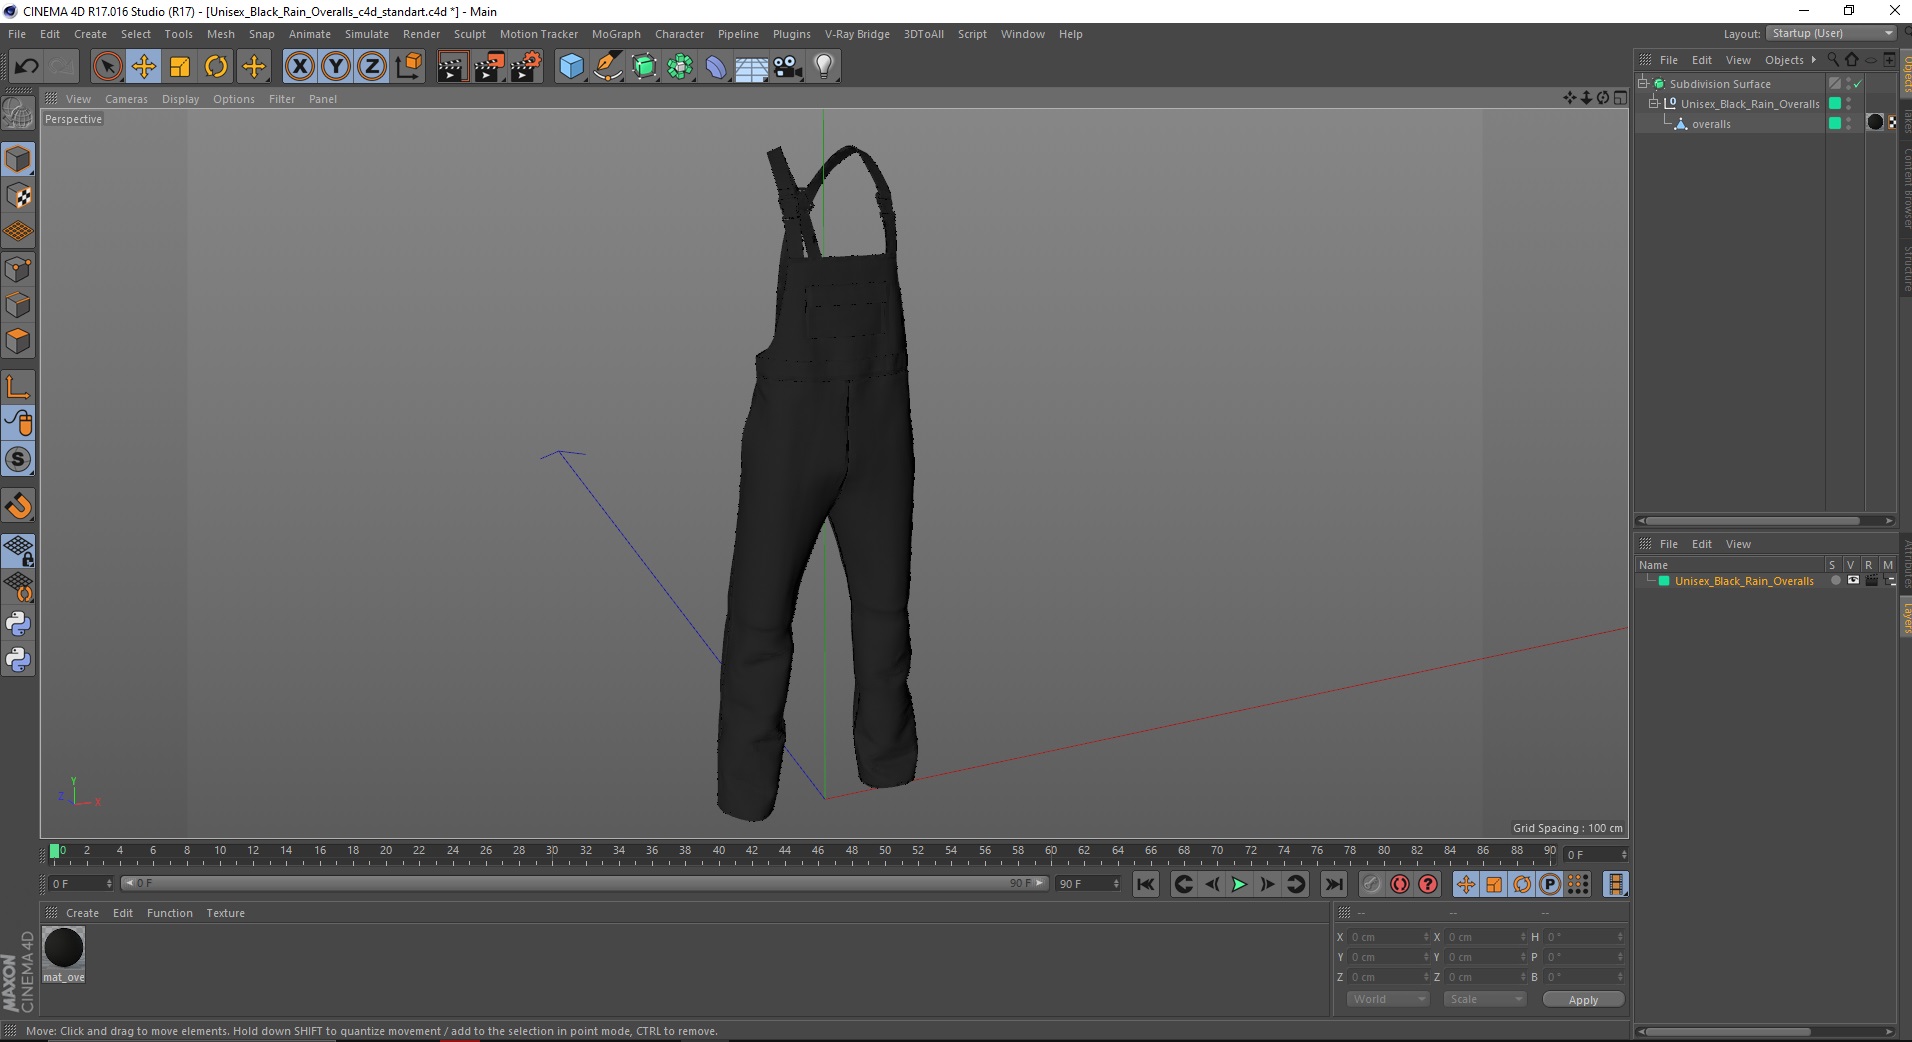Toggle View visibility for Unisex_Black_Rain_Overalls layer
1912x1042 pixels.
[1853, 581]
